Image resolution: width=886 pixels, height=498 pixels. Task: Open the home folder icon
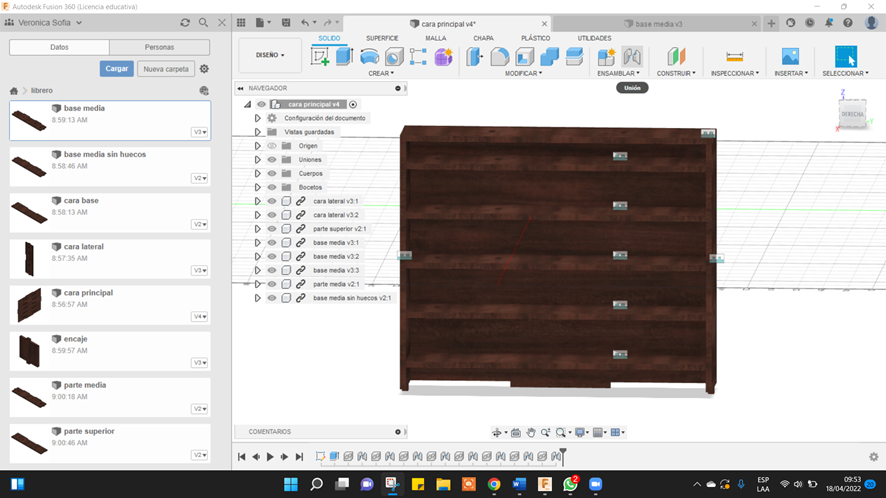click(14, 90)
